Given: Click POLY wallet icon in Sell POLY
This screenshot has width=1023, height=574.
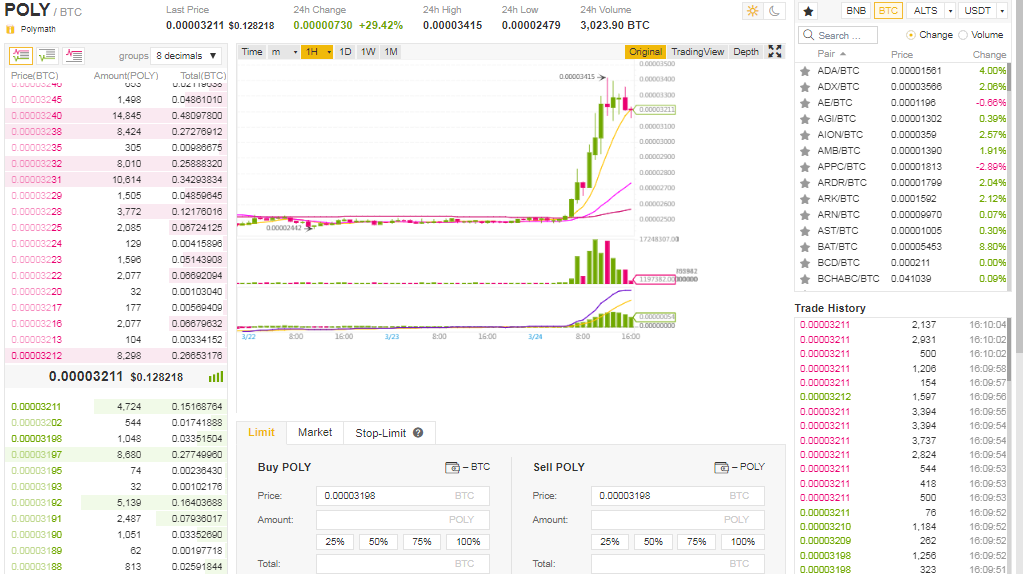Looking at the screenshot, I should point(722,467).
